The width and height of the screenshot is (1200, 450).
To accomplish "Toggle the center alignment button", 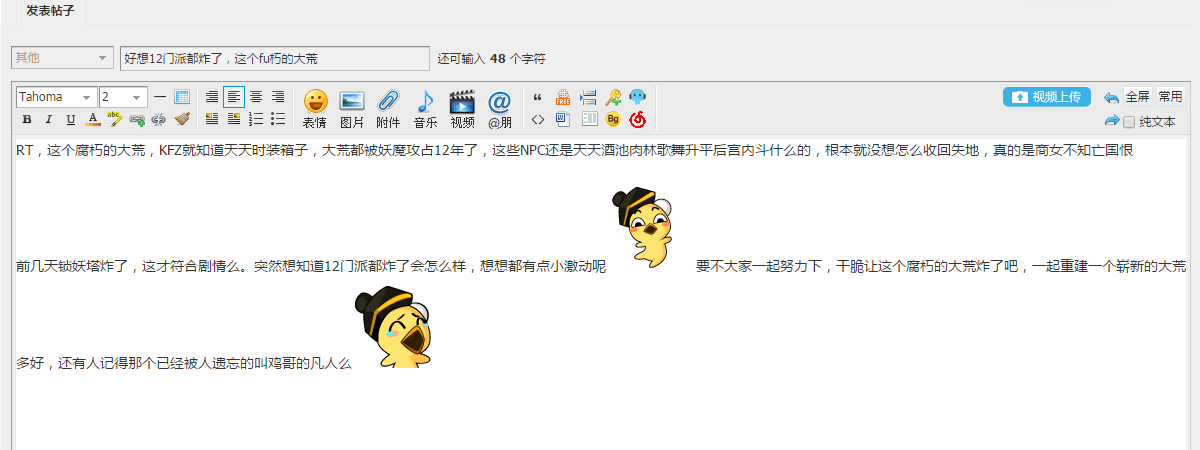I will click(256, 97).
